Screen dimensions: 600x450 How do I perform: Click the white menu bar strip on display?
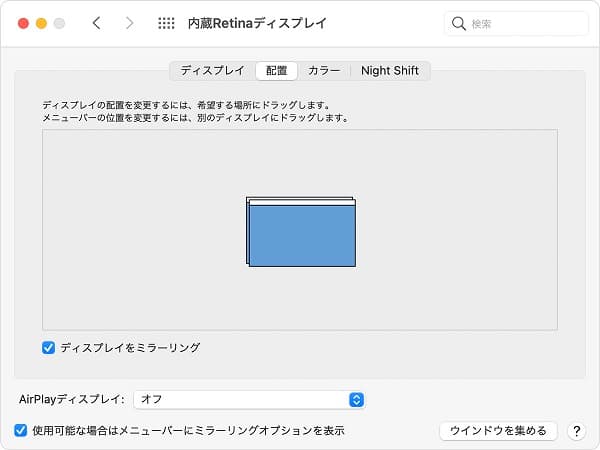(x=302, y=203)
